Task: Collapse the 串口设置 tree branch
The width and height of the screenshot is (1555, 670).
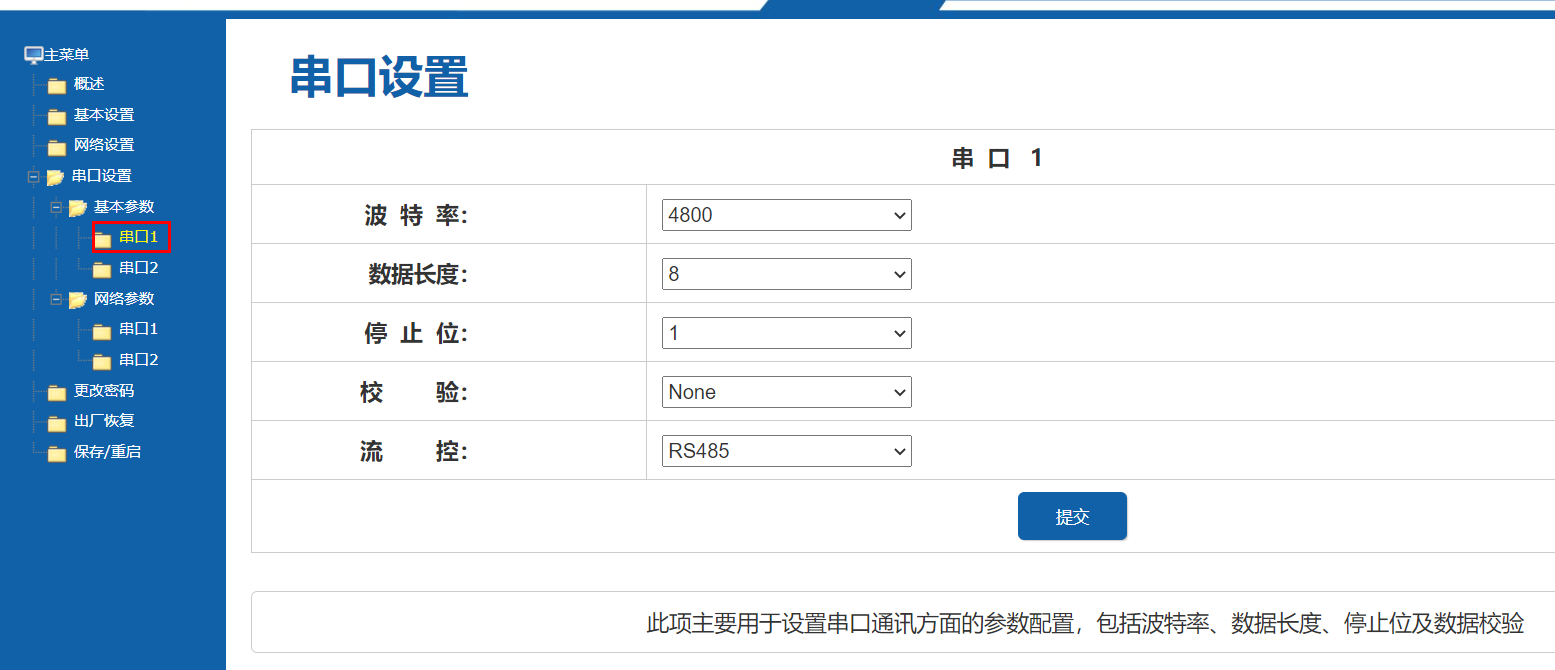Action: click(x=31, y=176)
